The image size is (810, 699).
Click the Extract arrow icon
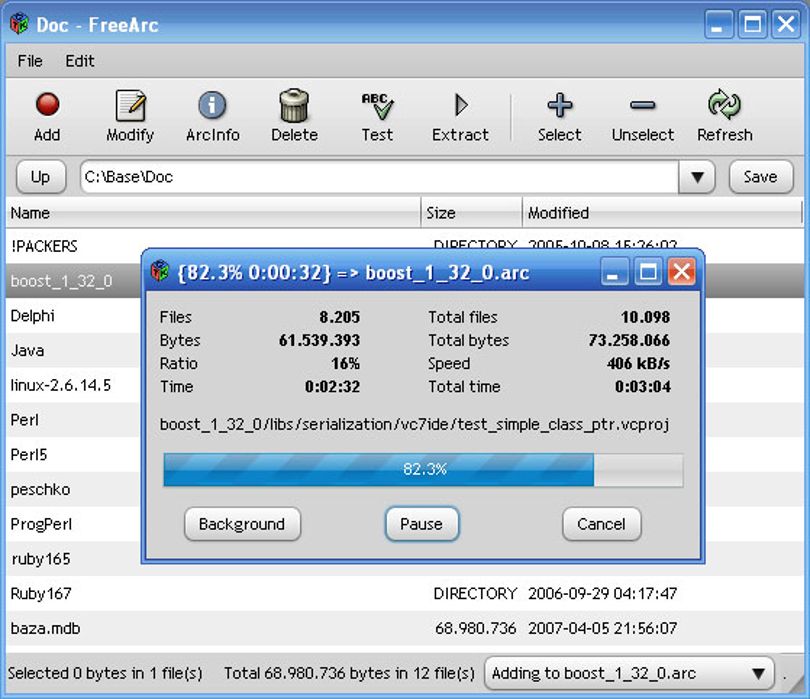(461, 105)
